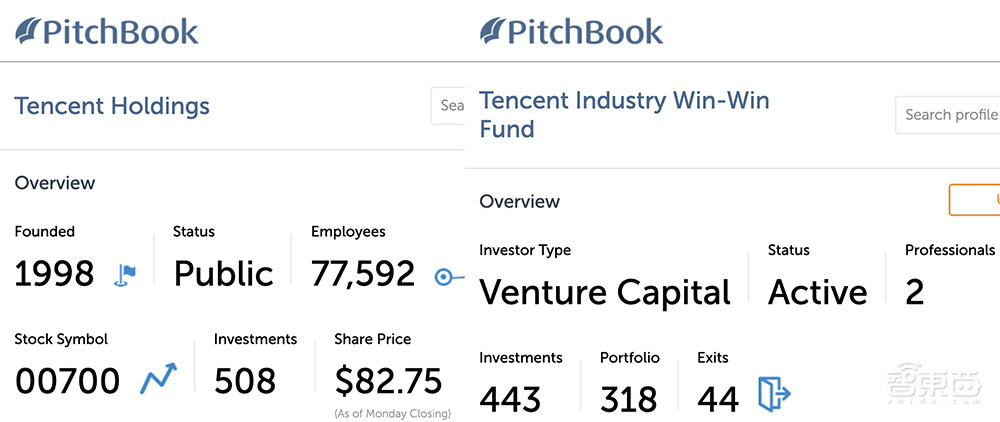The image size is (1000, 422).
Task: Click the search box beside Tencent Holdings
Action: tap(450, 105)
